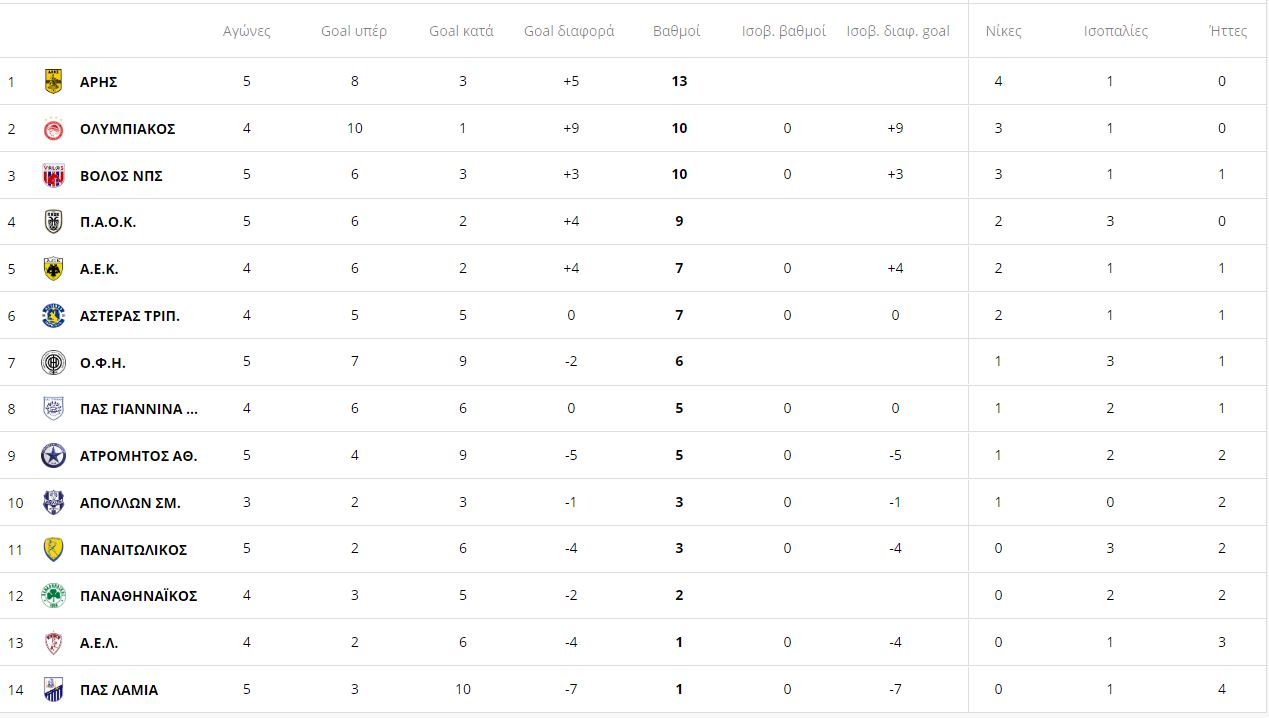Click the ΠΑΣ ΛΑΜΙΑ team badge
The height and width of the screenshot is (718, 1269).
(x=54, y=689)
